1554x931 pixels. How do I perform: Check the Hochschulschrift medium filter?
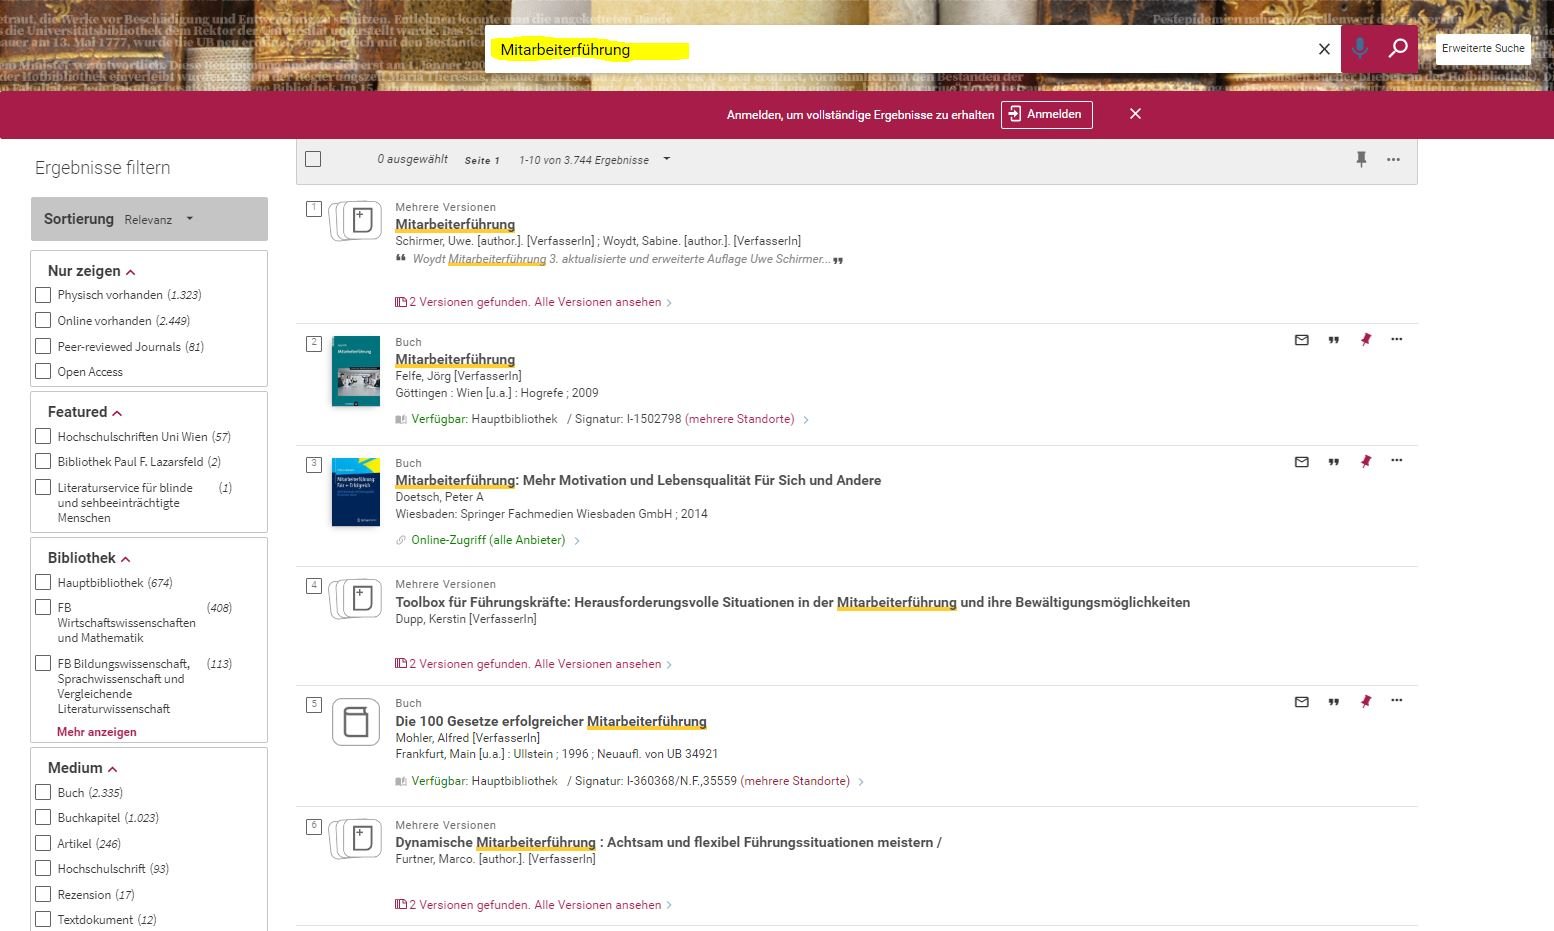click(x=43, y=868)
